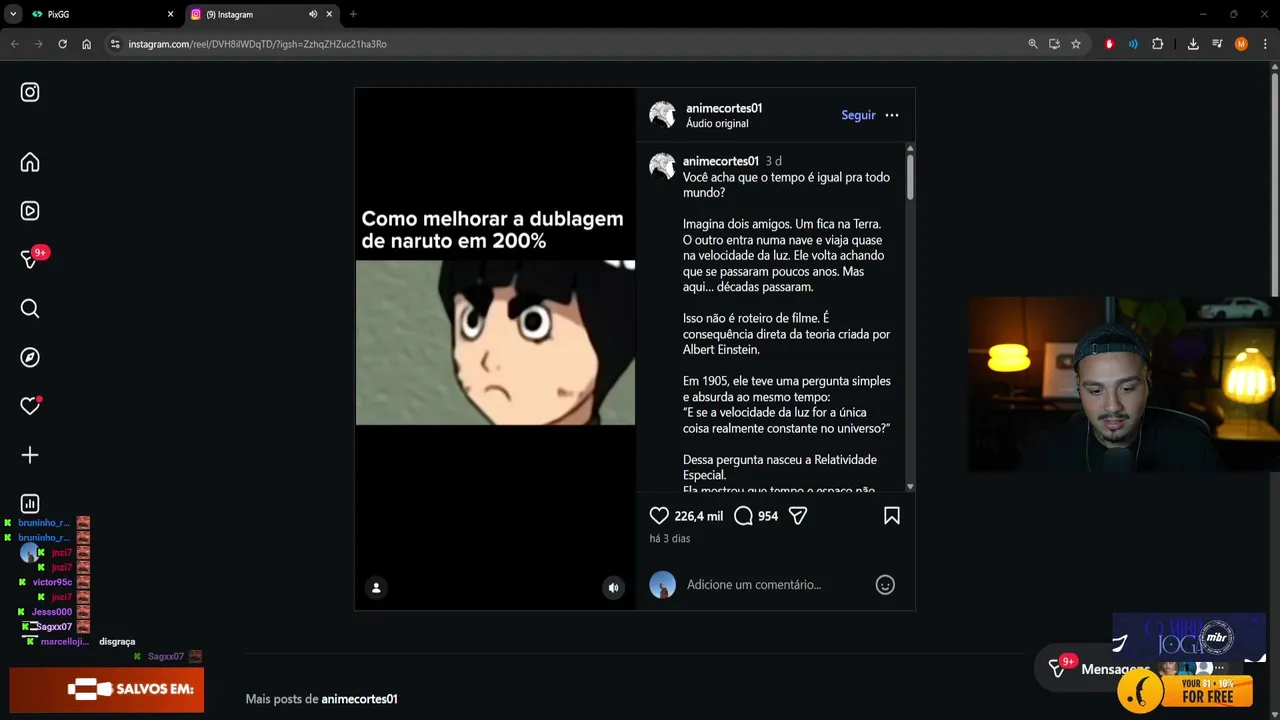Open the Reels icon in sidebar

pyautogui.click(x=30, y=211)
